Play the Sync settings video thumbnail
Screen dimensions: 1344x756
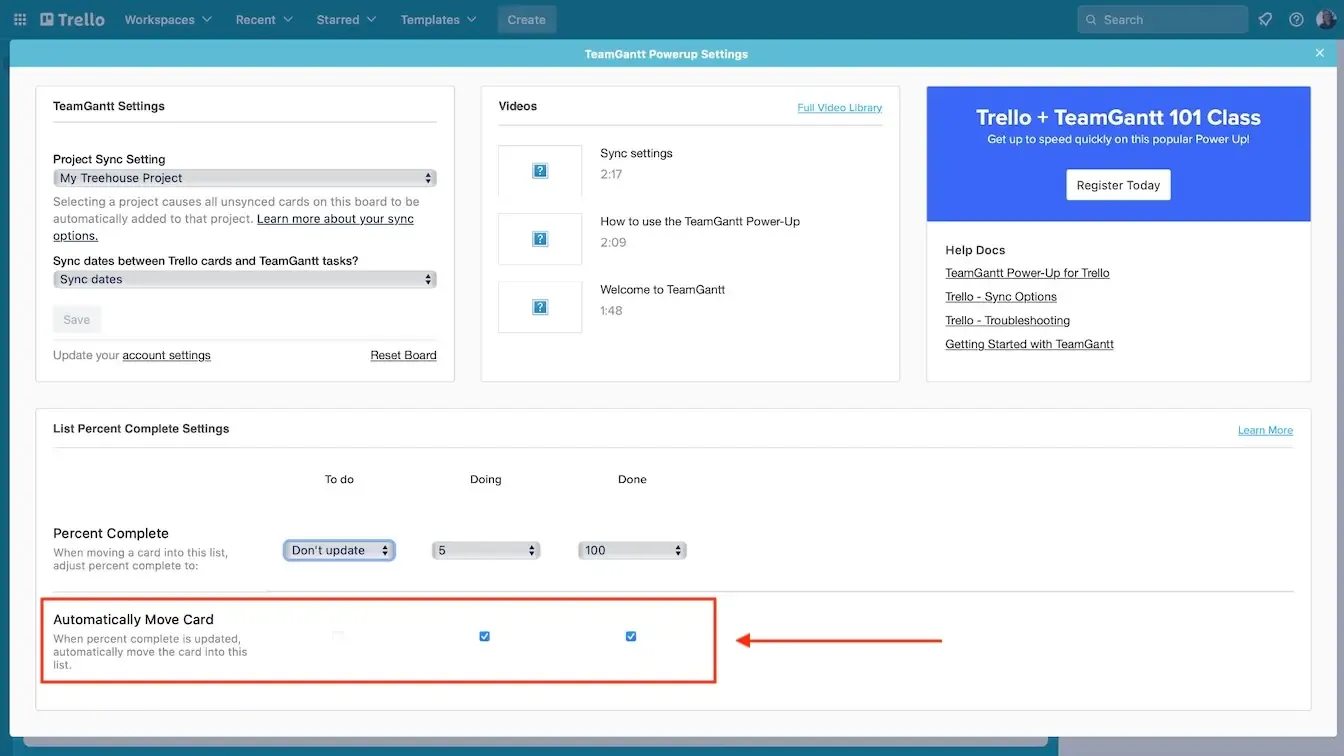pos(540,171)
